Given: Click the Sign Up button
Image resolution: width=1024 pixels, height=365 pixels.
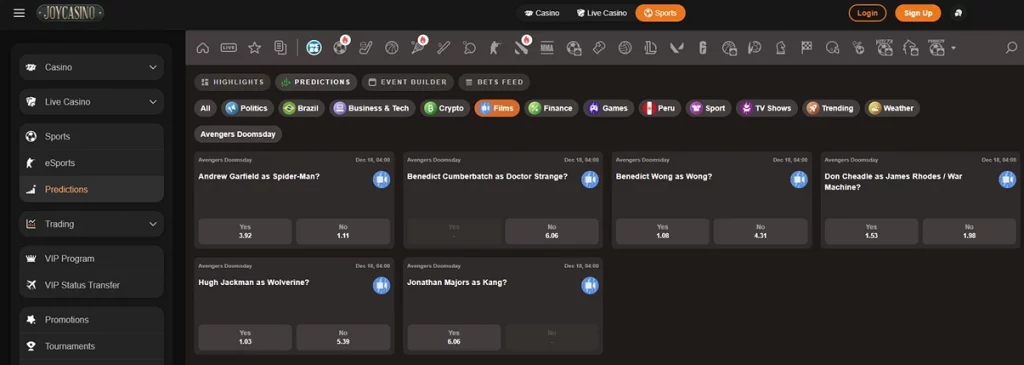Looking at the screenshot, I should [x=918, y=13].
